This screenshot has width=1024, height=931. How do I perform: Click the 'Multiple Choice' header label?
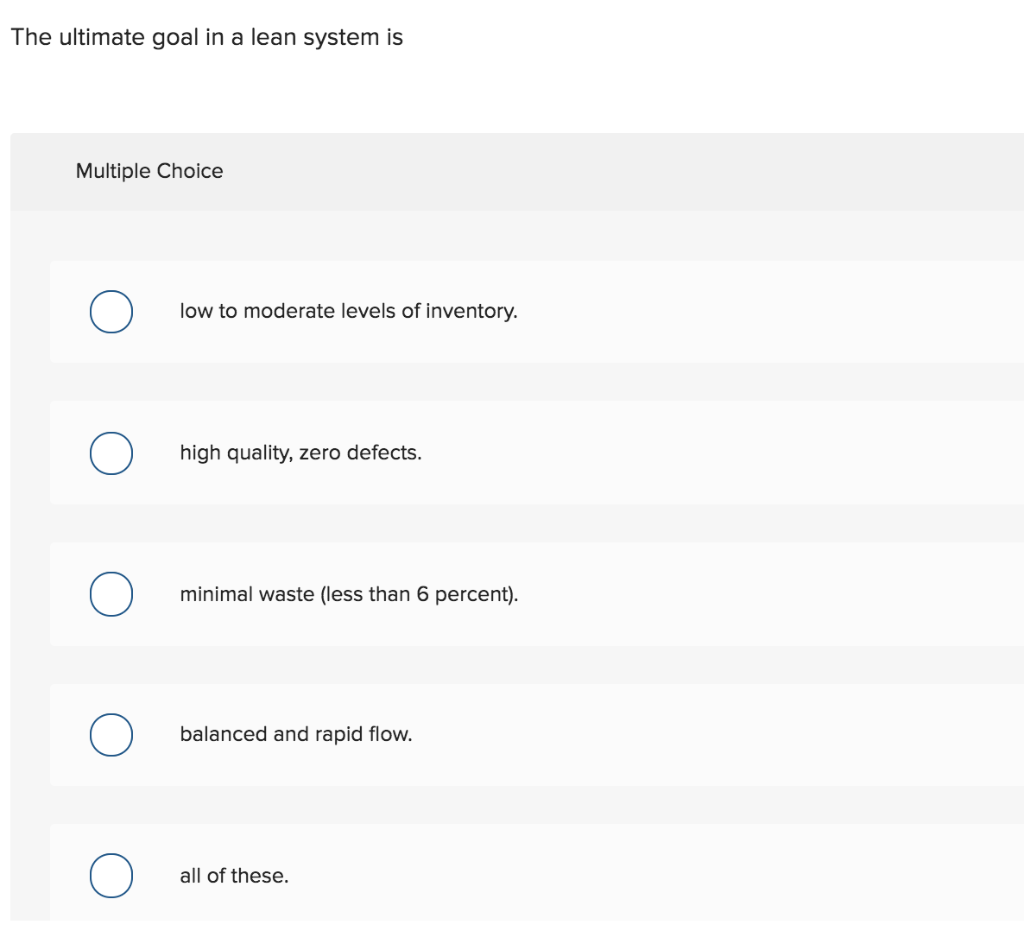pyautogui.click(x=150, y=171)
